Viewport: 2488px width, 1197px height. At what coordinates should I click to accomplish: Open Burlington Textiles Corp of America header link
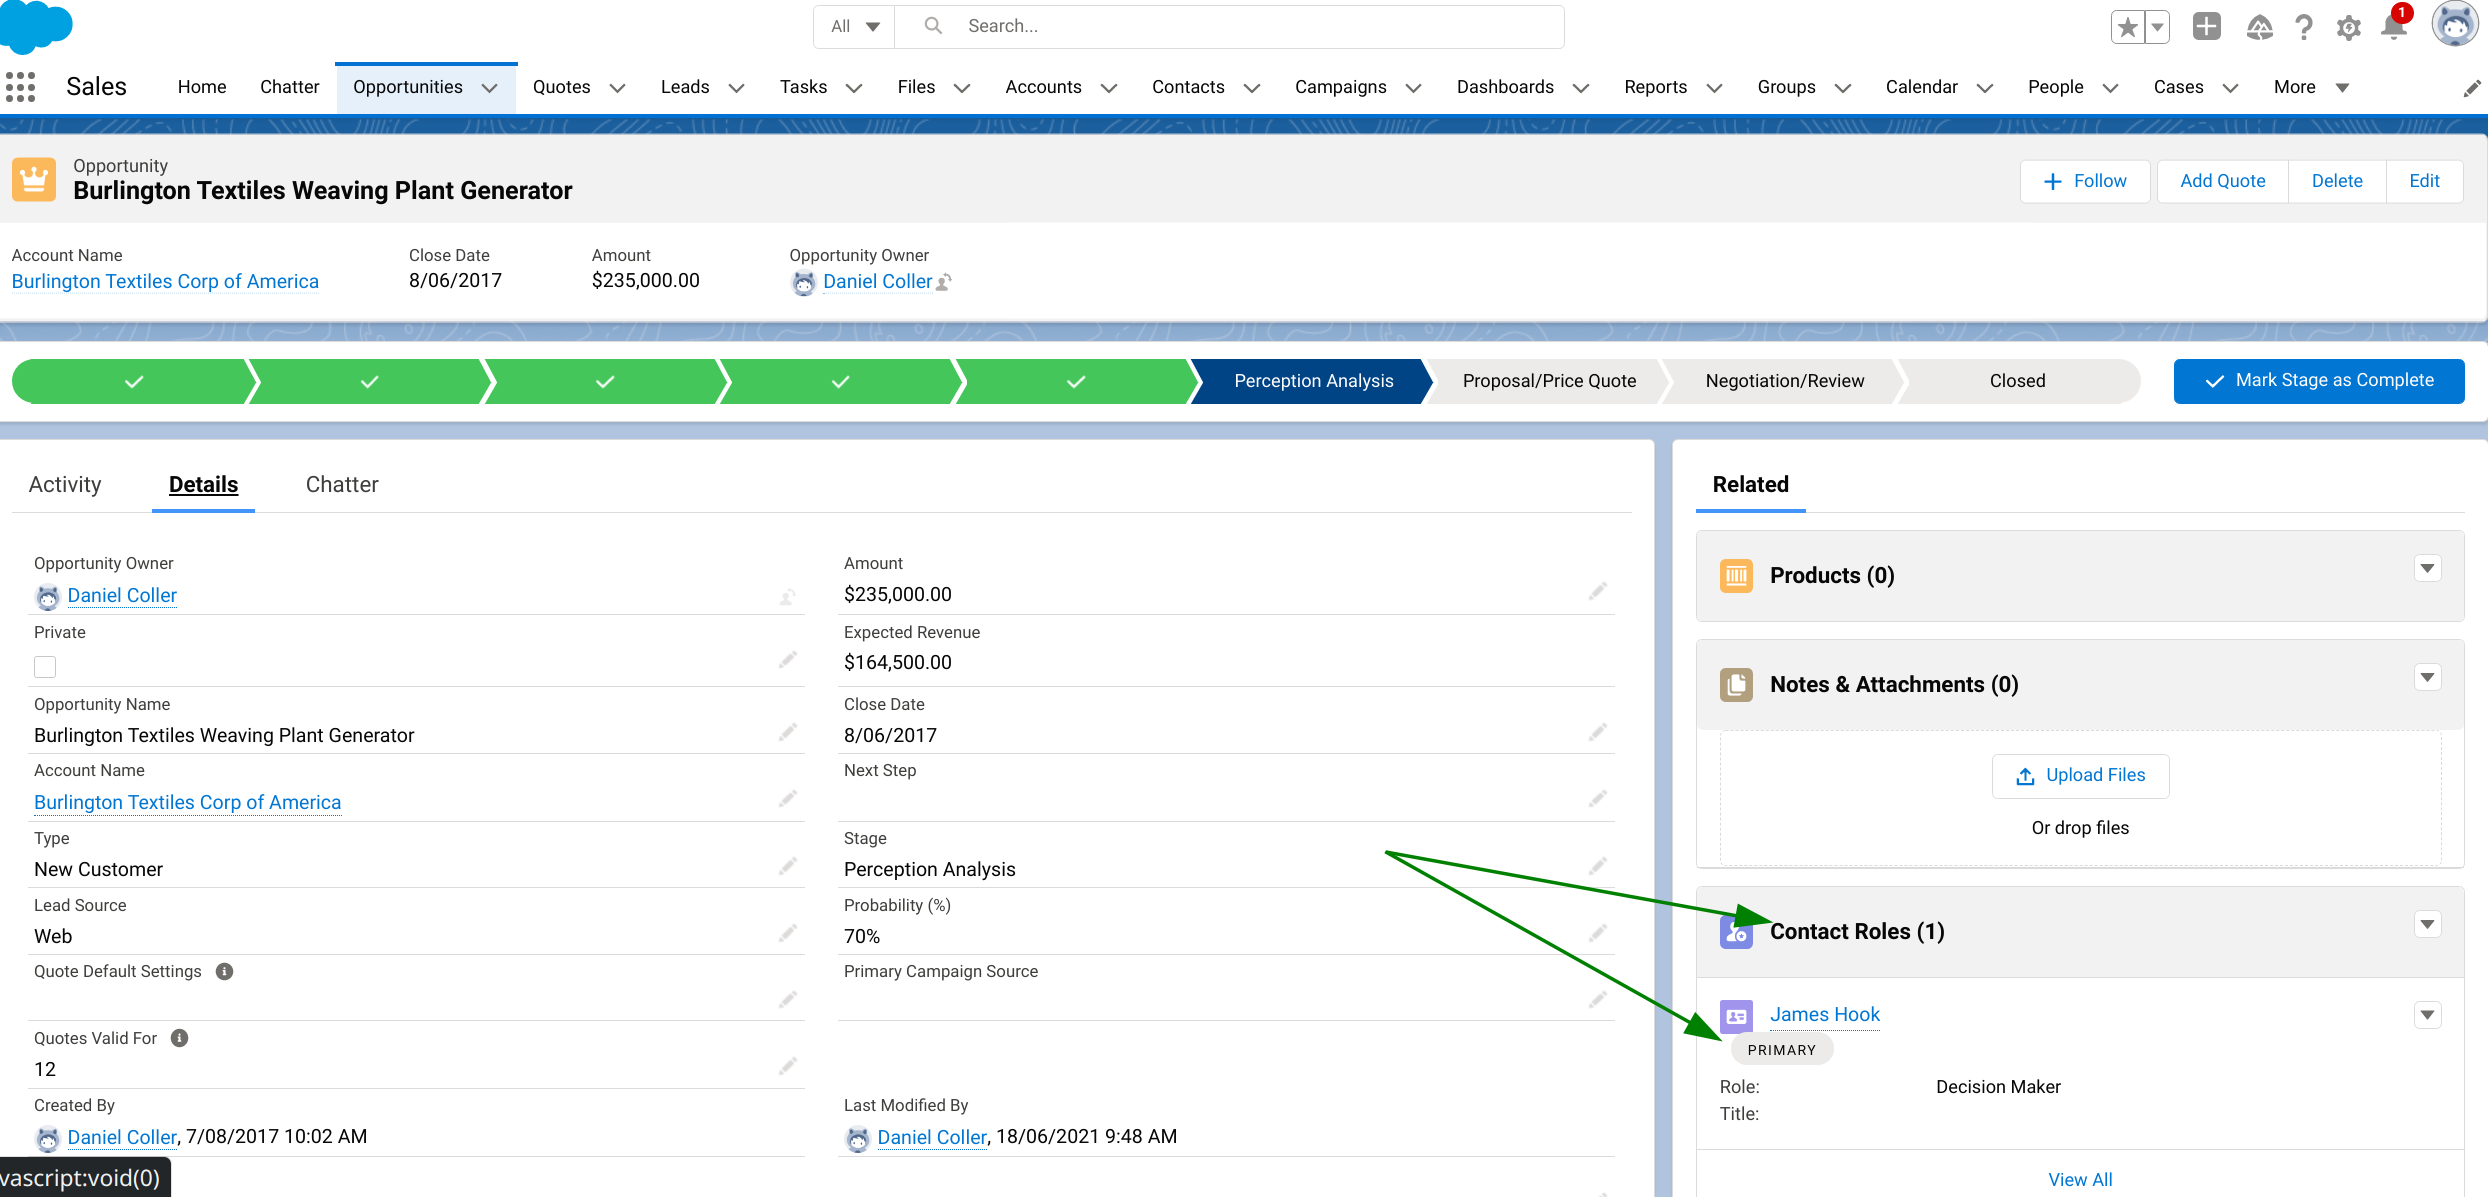pyautogui.click(x=165, y=282)
